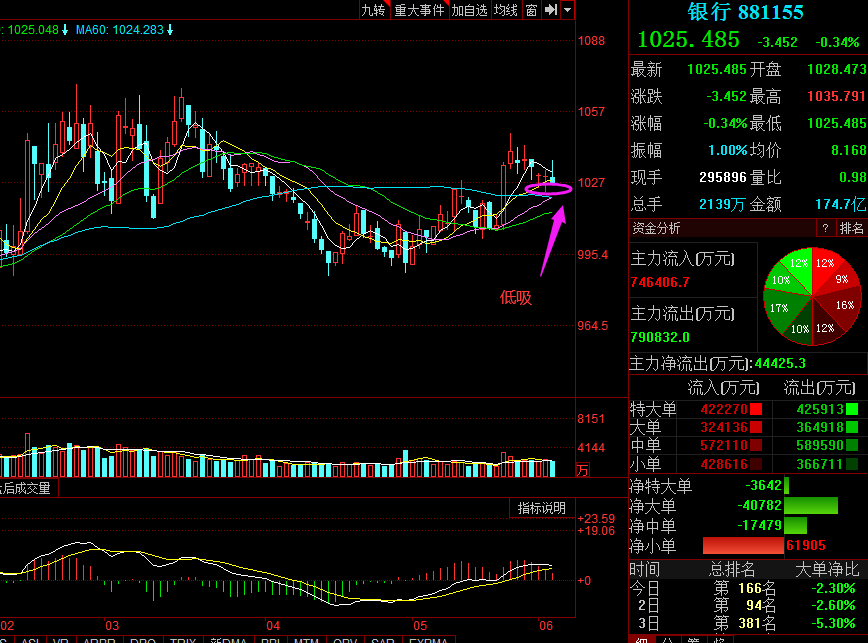Open the 指标说明 indicator description
Viewport: 868px width, 643px height.
(542, 508)
